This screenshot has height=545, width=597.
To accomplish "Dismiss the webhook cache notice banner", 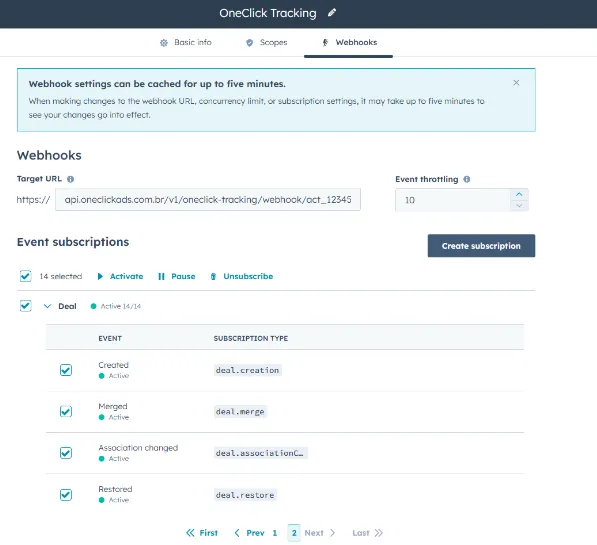I will point(516,83).
